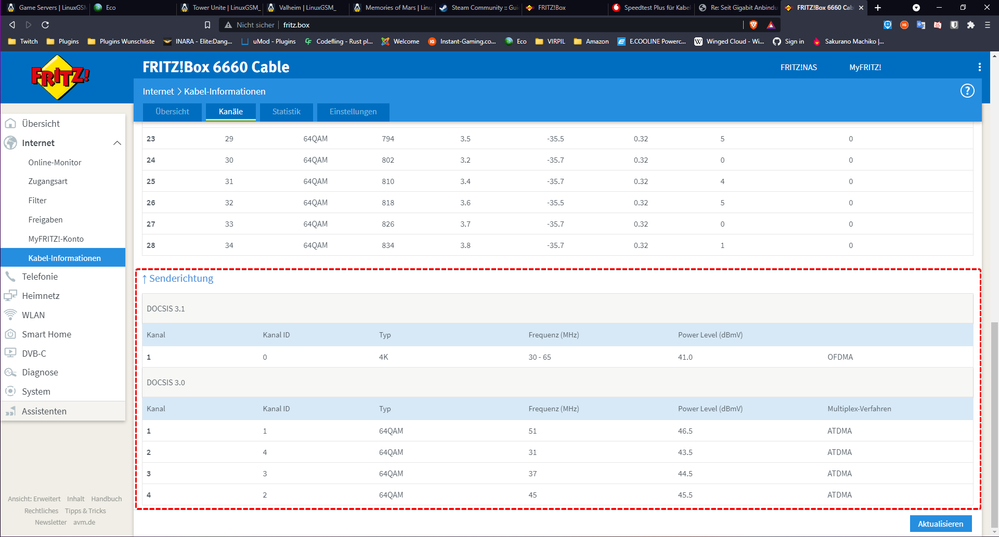
Task: Open the Twitch bookmark folder
Action: click(x=22, y=41)
